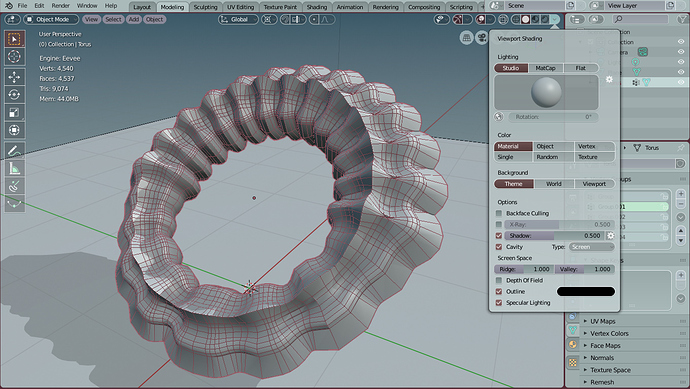Enable the X-Ray checkbox in Options
Image resolution: width=690 pixels, height=389 pixels.
click(x=499, y=224)
